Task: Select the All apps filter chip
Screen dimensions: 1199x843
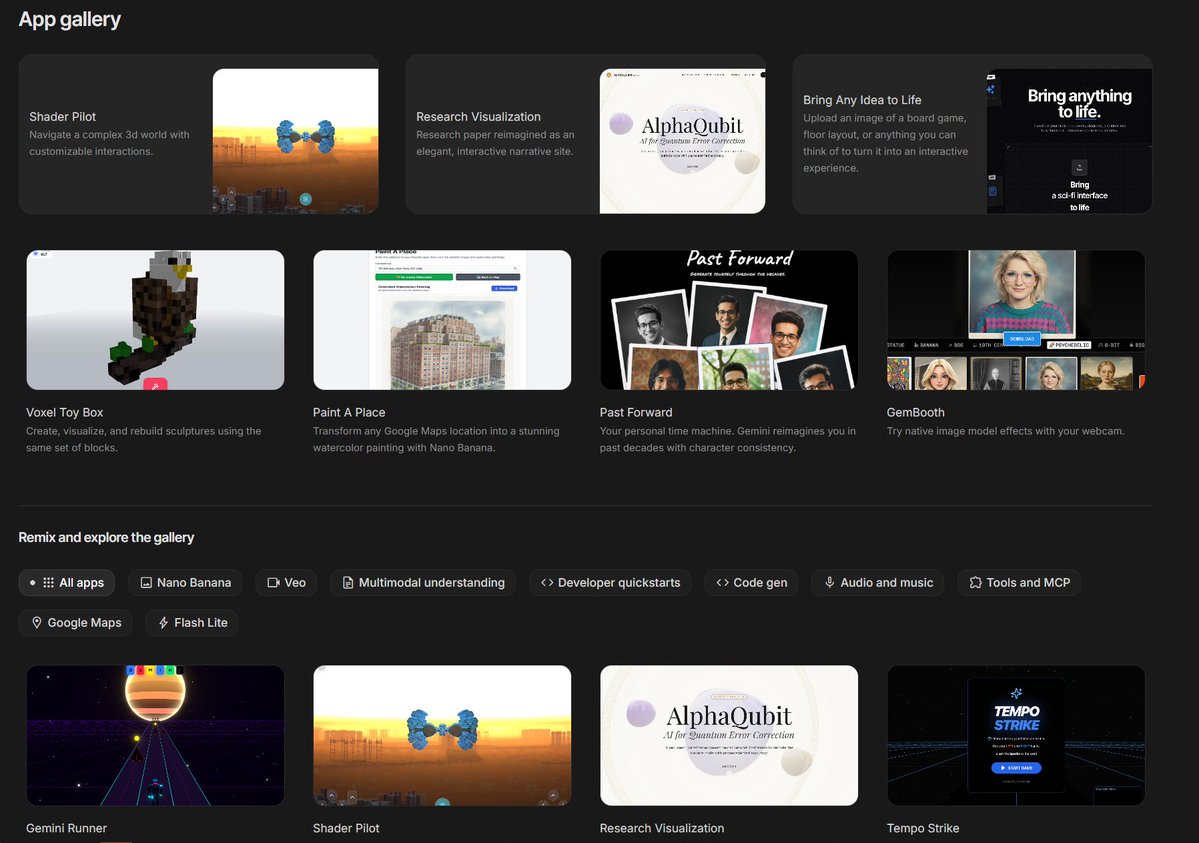Action: [x=67, y=582]
